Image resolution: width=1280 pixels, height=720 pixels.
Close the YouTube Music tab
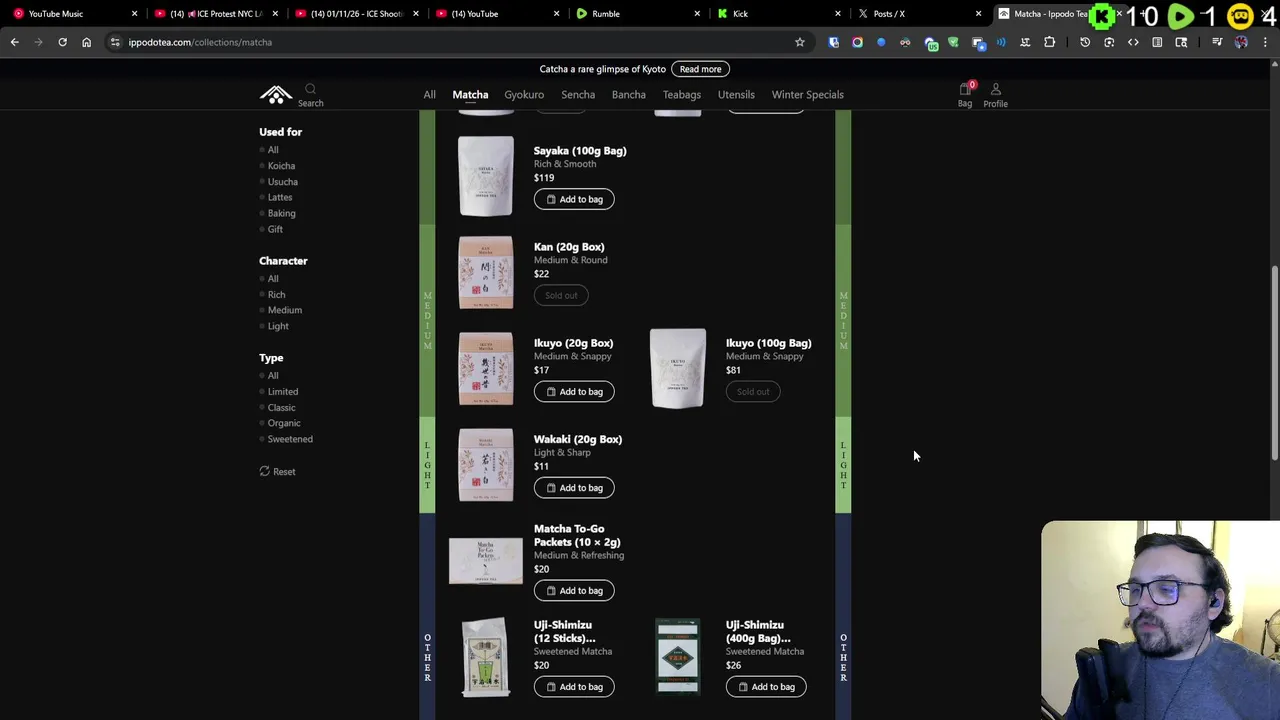pos(134,14)
